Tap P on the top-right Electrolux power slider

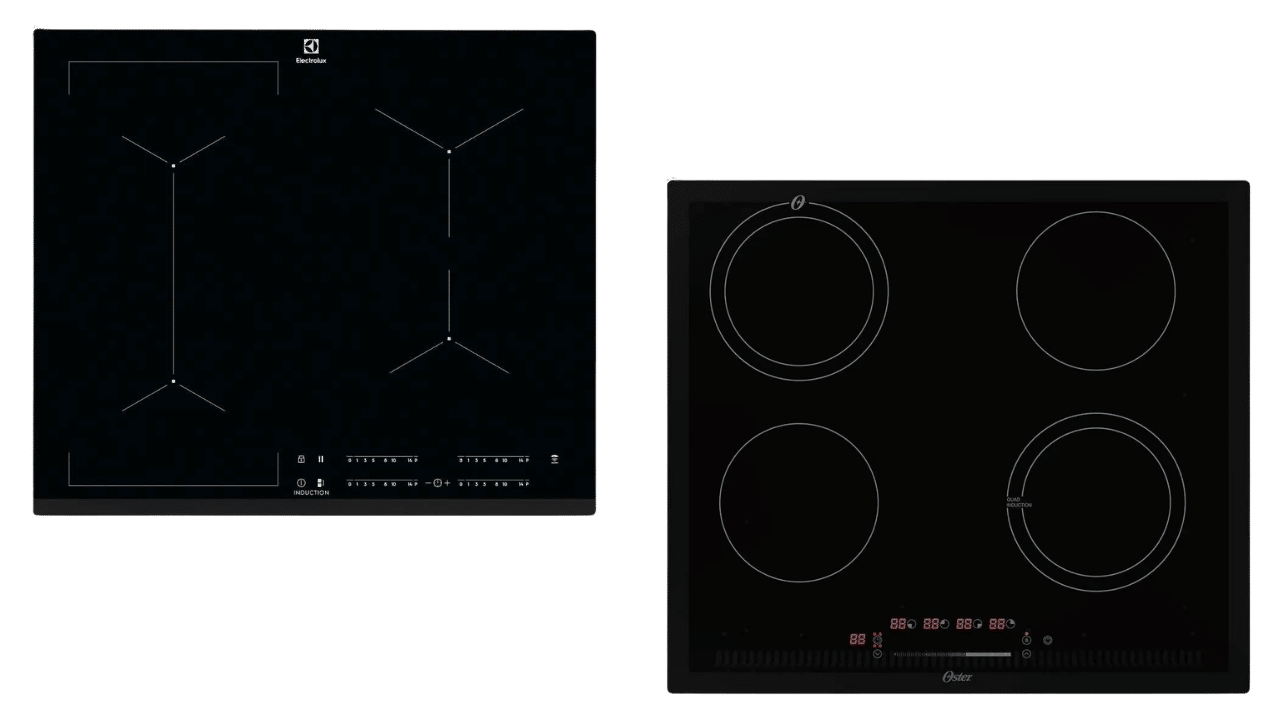tap(527, 460)
